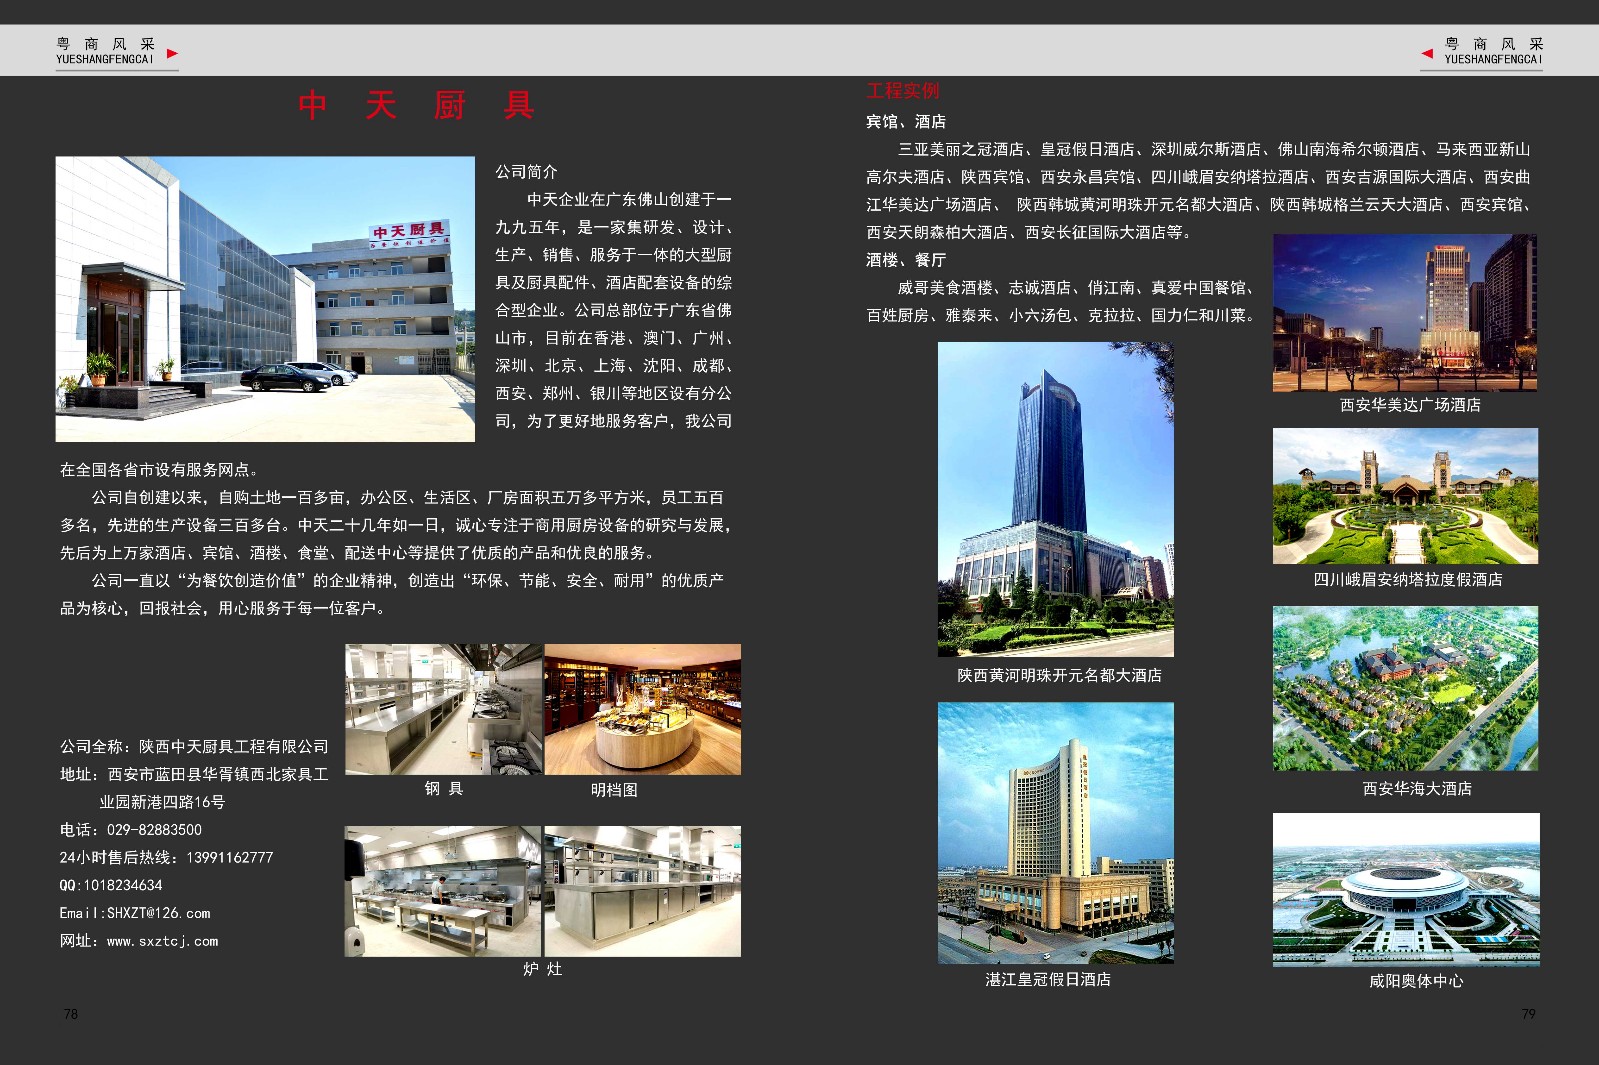The height and width of the screenshot is (1065, 1599).
Task: Select the line 业园新港四路16号
Action: [x=162, y=802]
